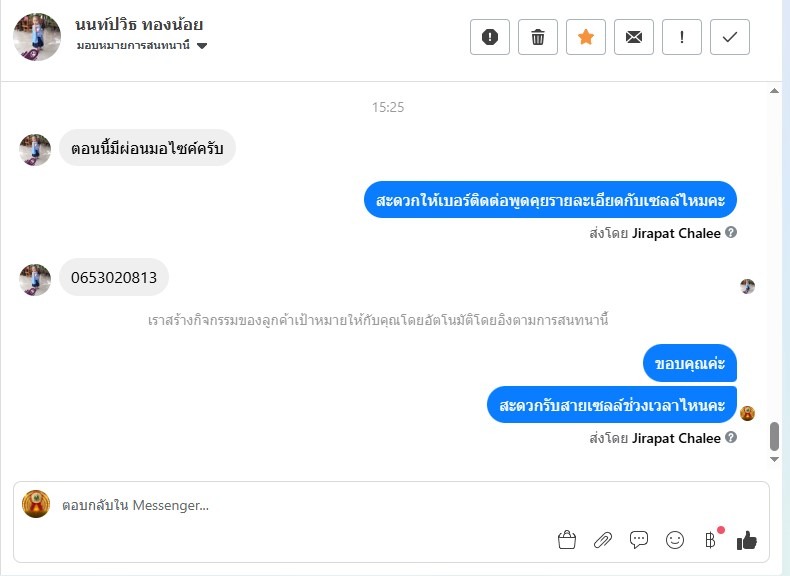Mark conversation done with checkmark
The height and width of the screenshot is (576, 790).
click(x=730, y=37)
